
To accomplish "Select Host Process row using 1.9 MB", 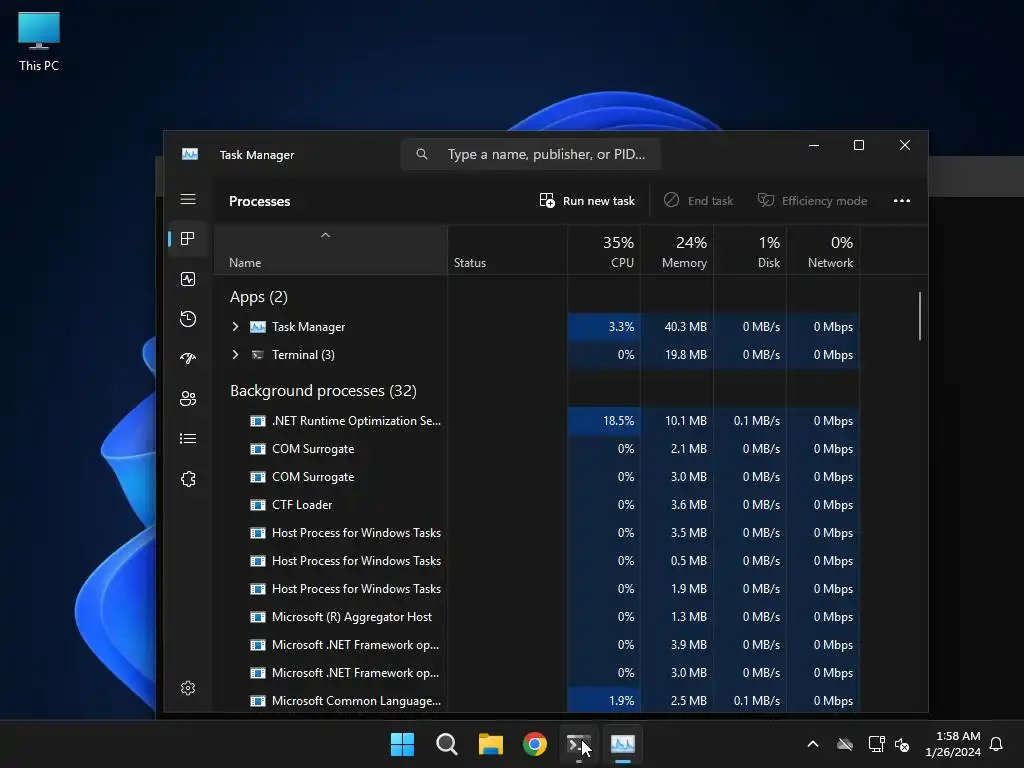I will [x=537, y=589].
